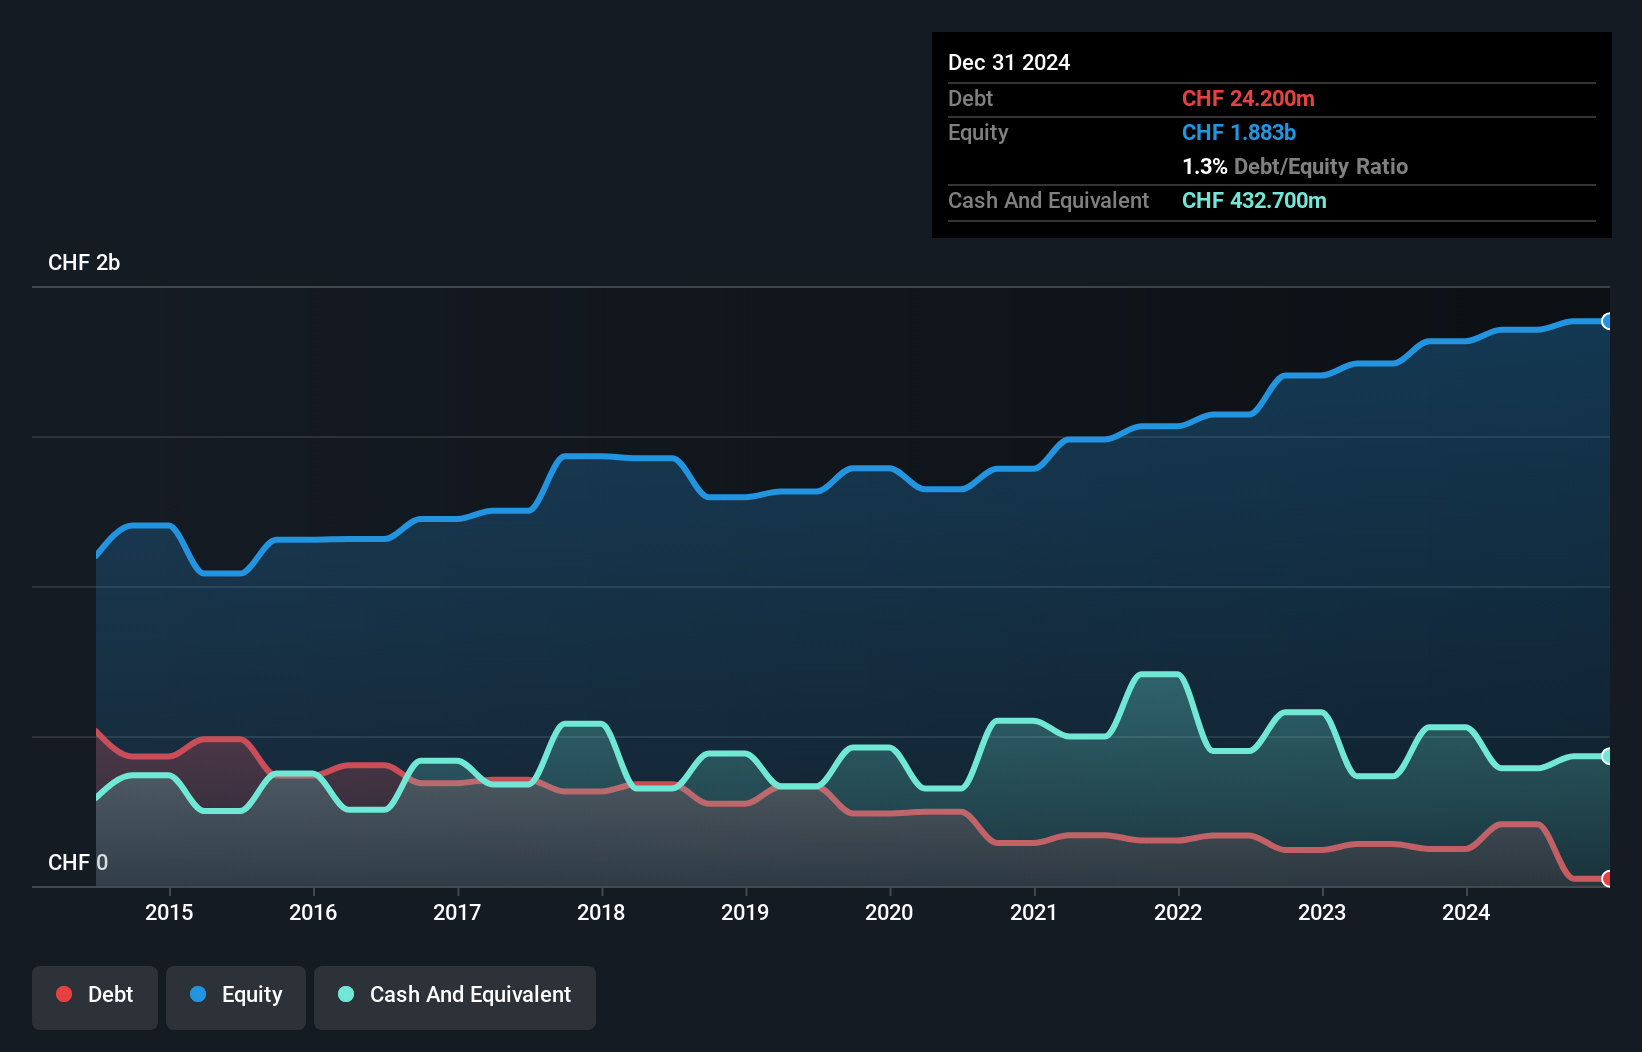
Task: Select the Debt end data point marker
Action: (1607, 879)
